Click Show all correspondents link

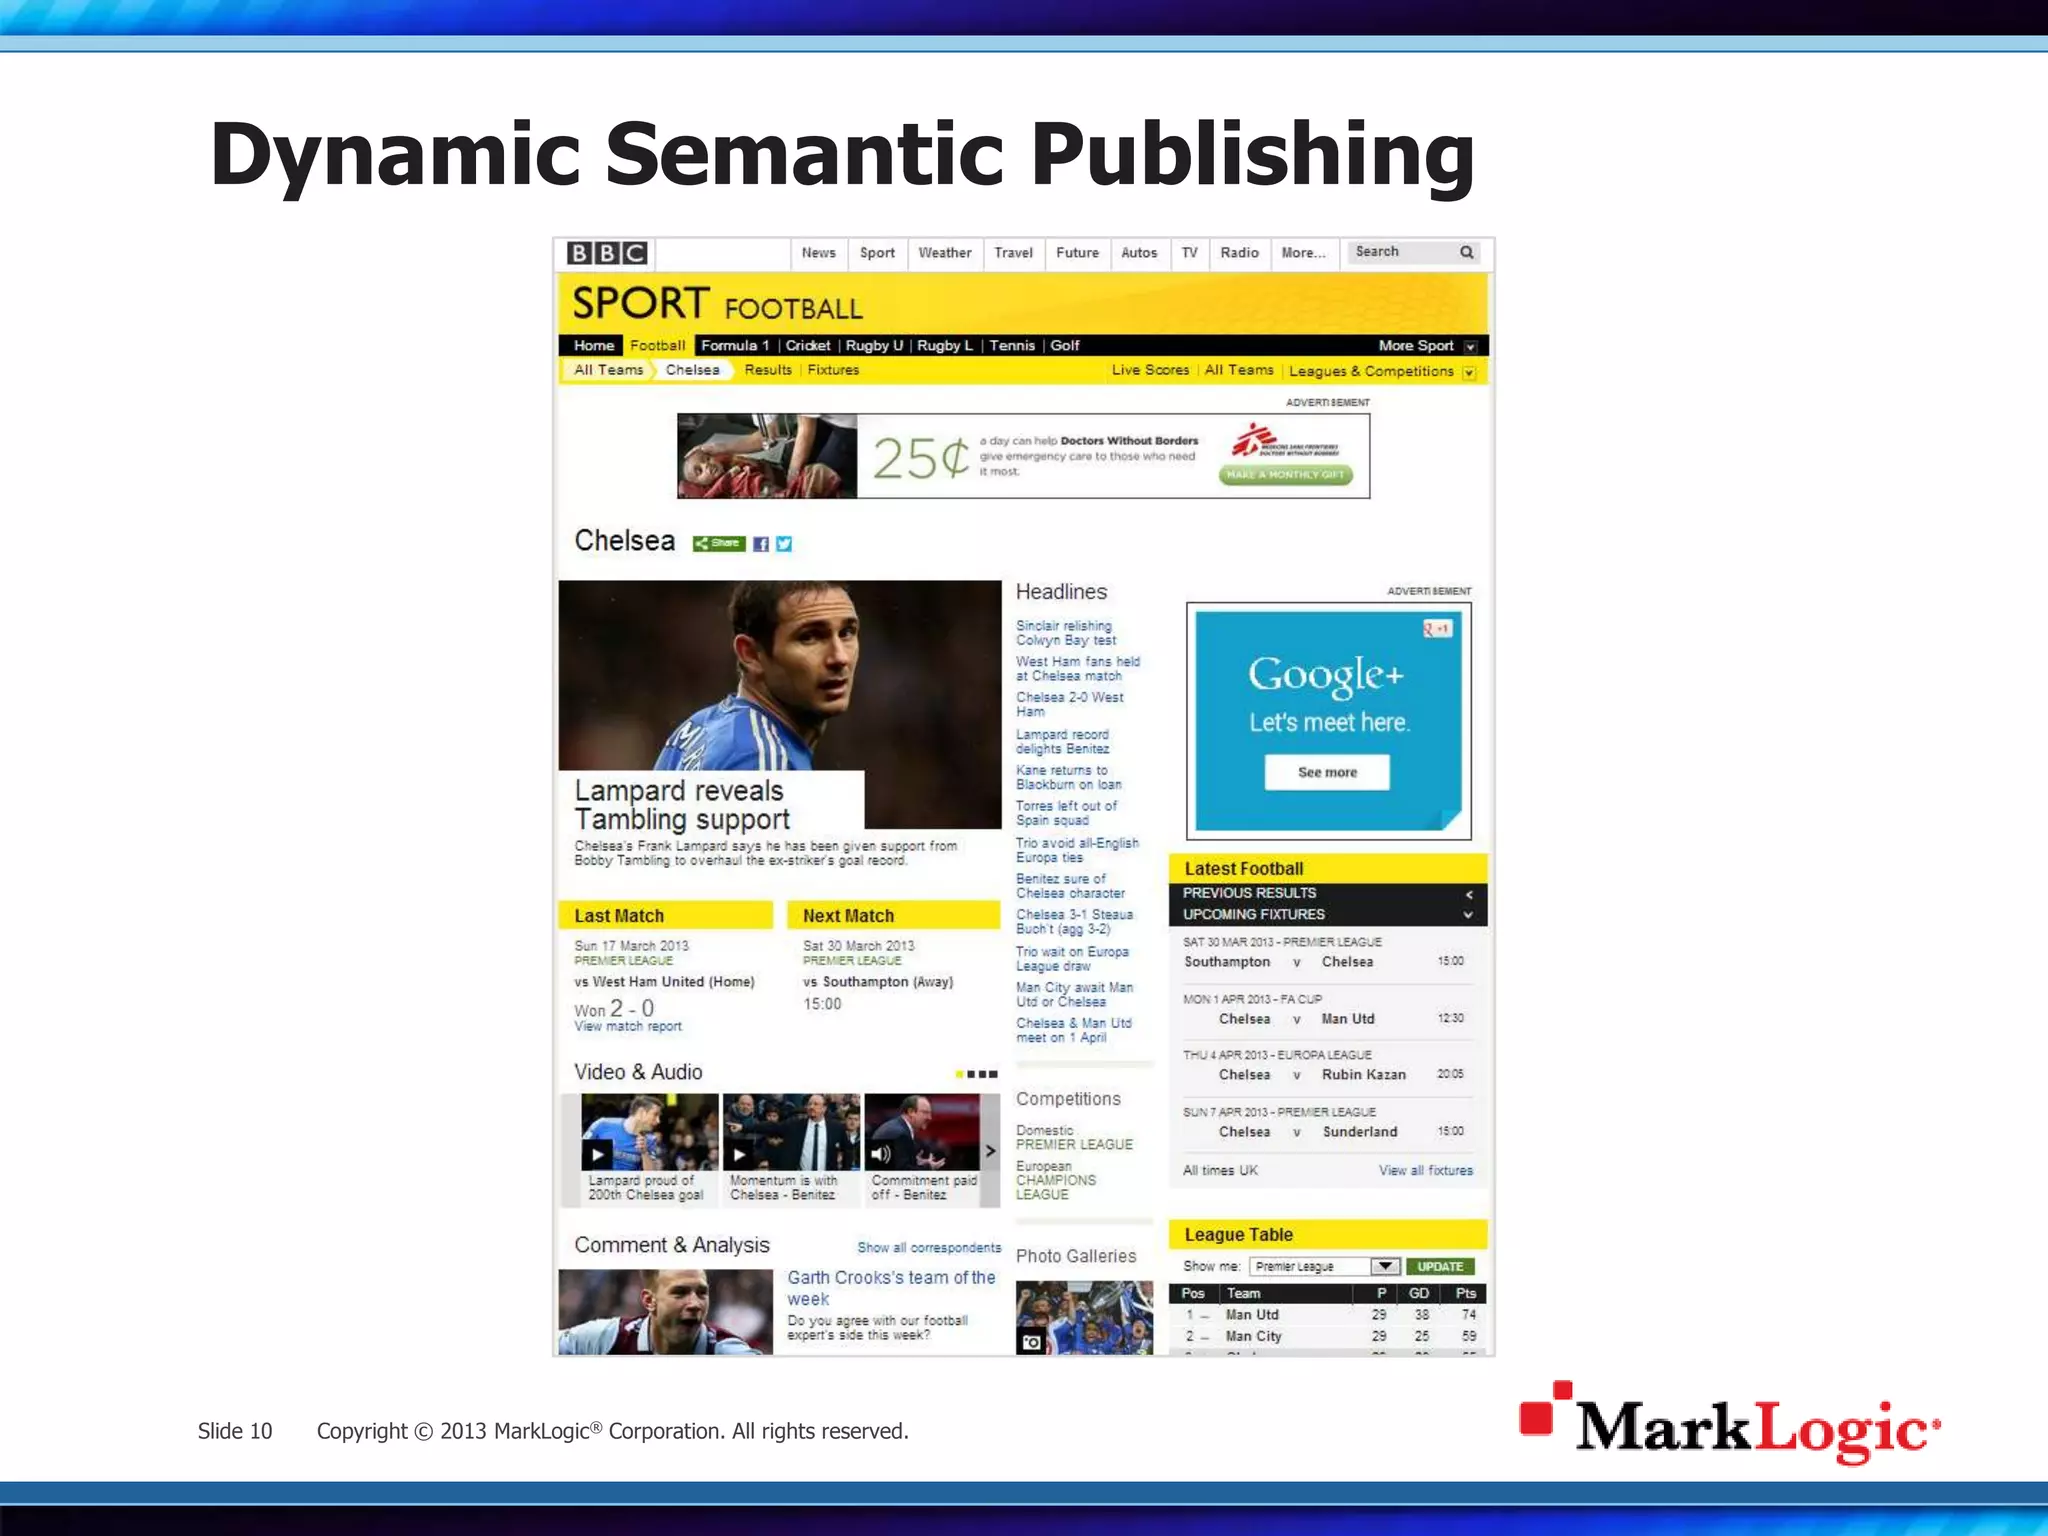pyautogui.click(x=929, y=1248)
